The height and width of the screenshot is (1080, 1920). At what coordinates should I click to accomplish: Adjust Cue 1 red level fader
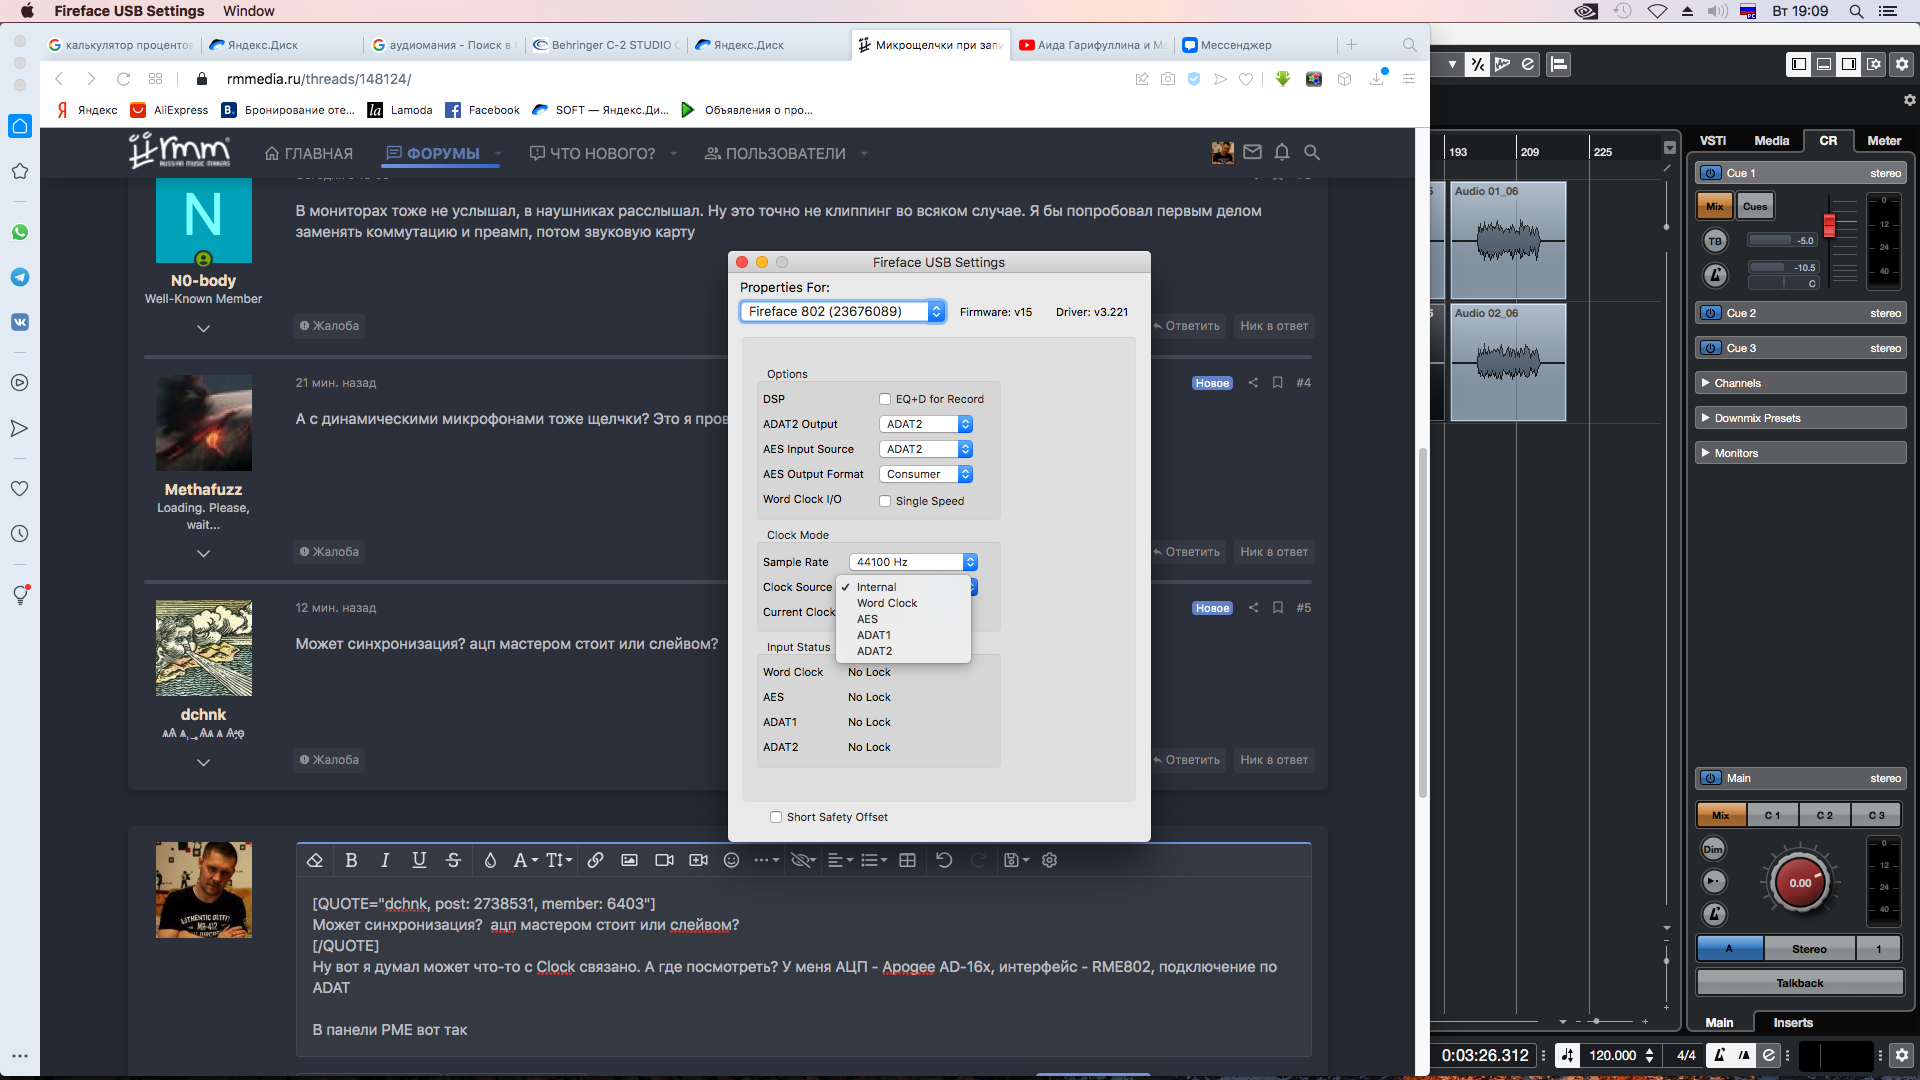pyautogui.click(x=1829, y=225)
